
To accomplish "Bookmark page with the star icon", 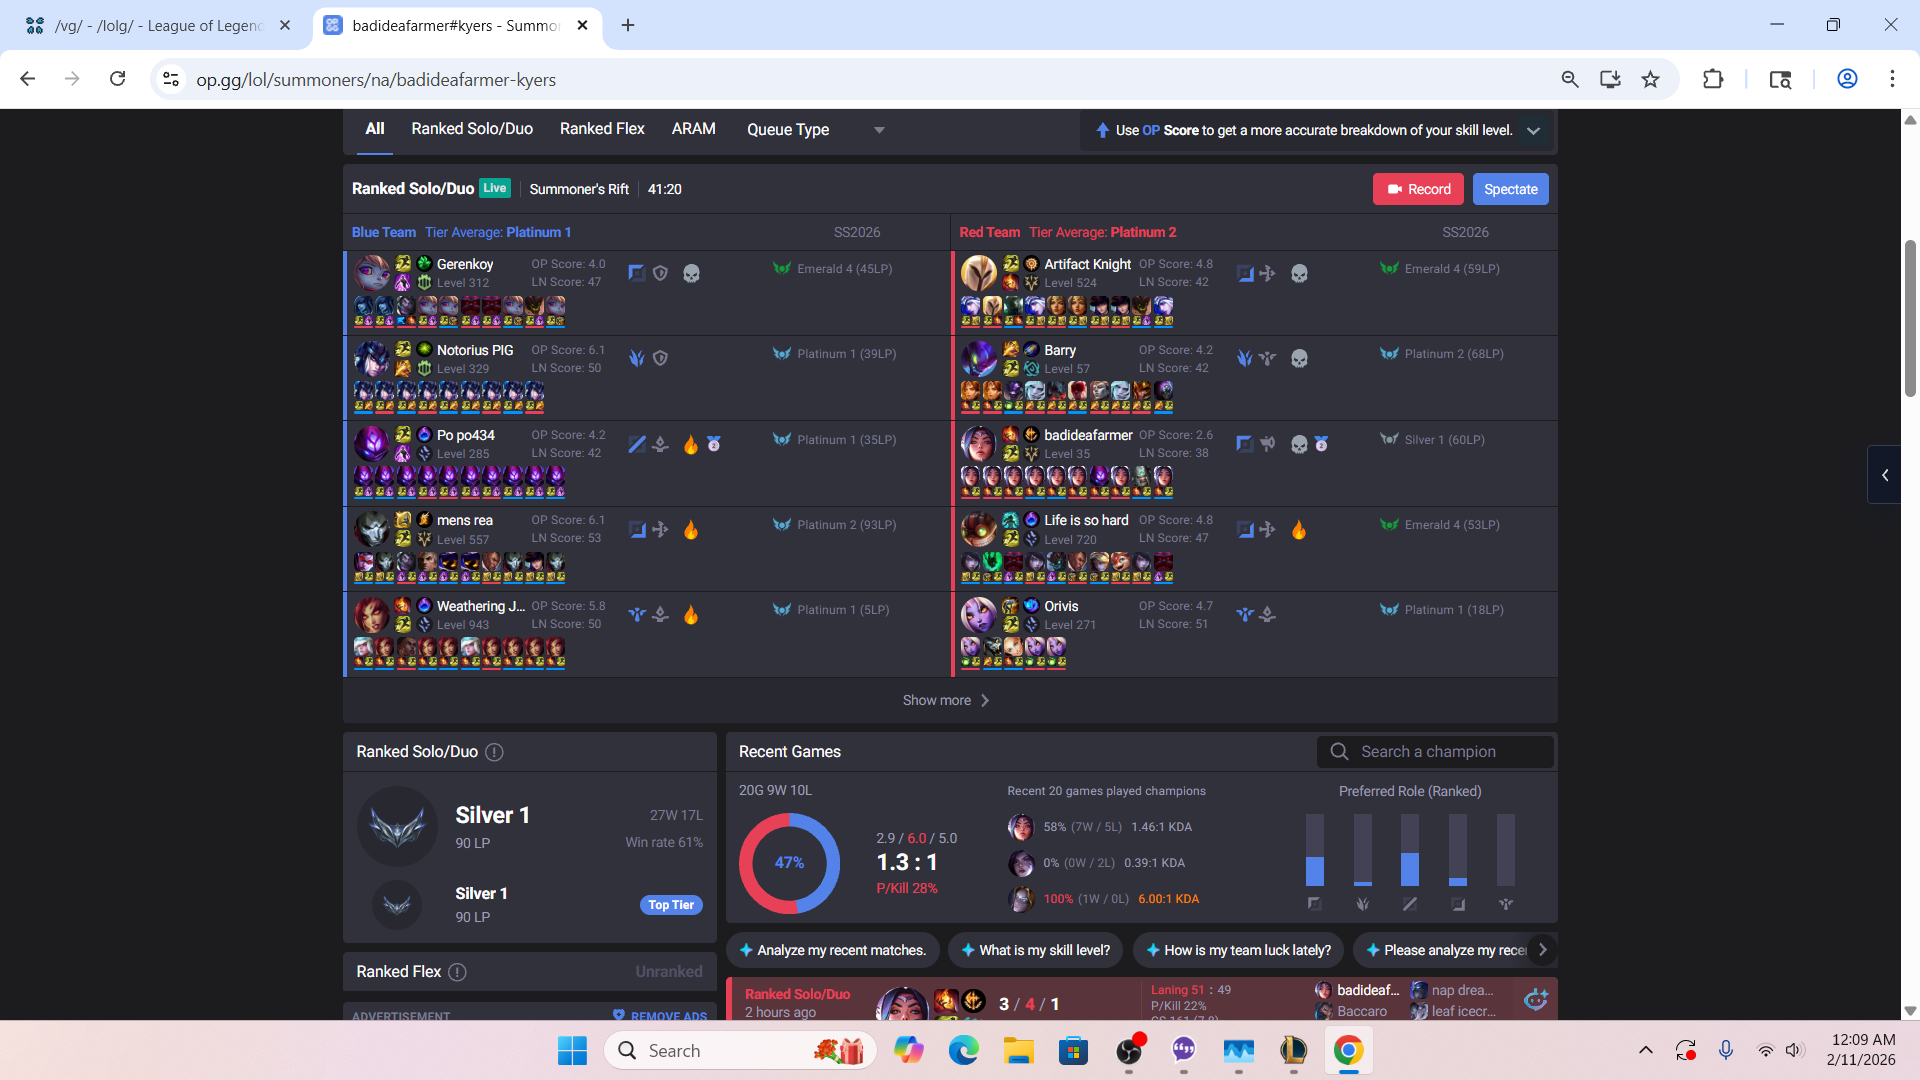I will pos(1650,79).
